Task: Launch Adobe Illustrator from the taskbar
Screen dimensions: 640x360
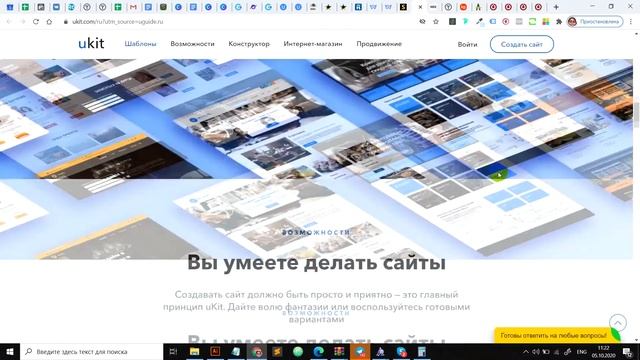Action: point(215,351)
